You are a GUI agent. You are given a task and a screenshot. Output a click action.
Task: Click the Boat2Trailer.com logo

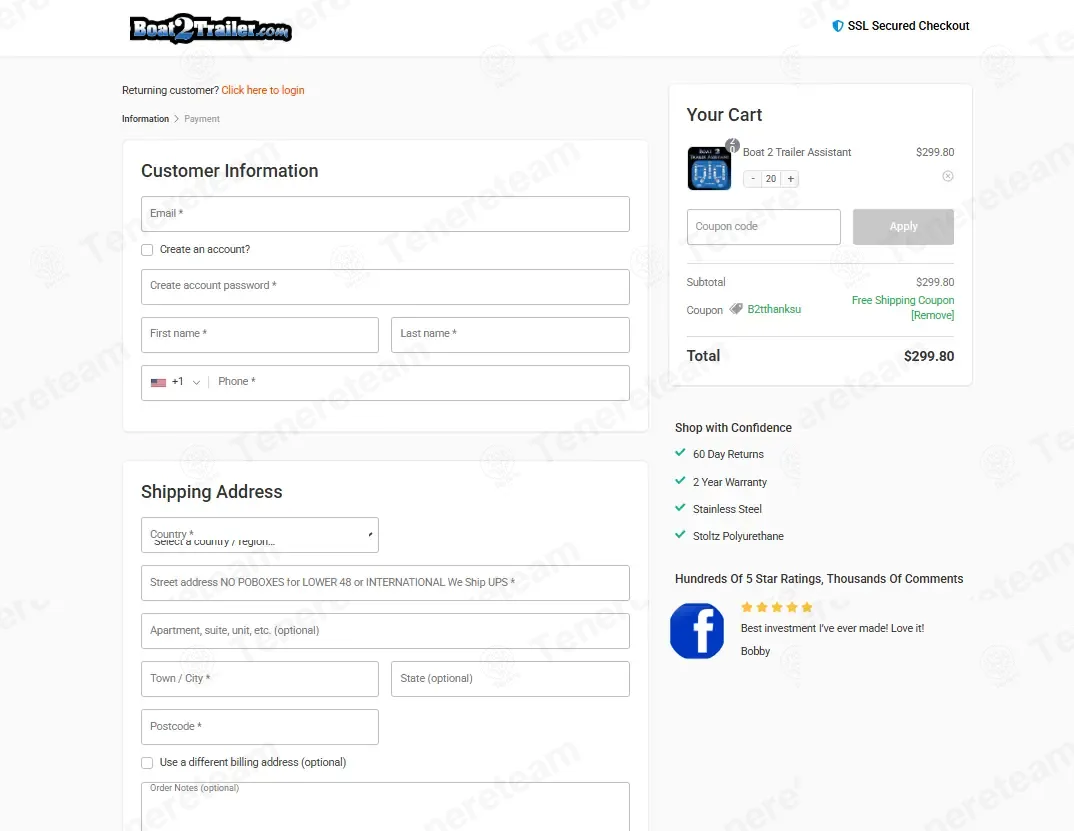click(x=210, y=29)
